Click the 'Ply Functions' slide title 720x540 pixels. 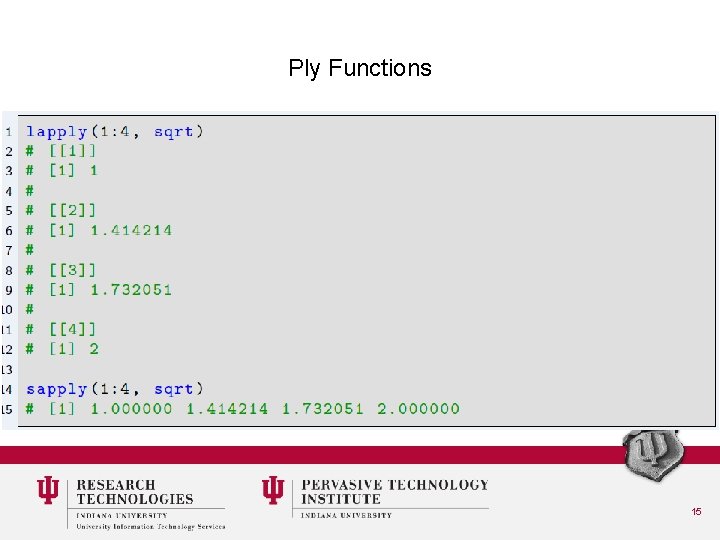coord(360,68)
